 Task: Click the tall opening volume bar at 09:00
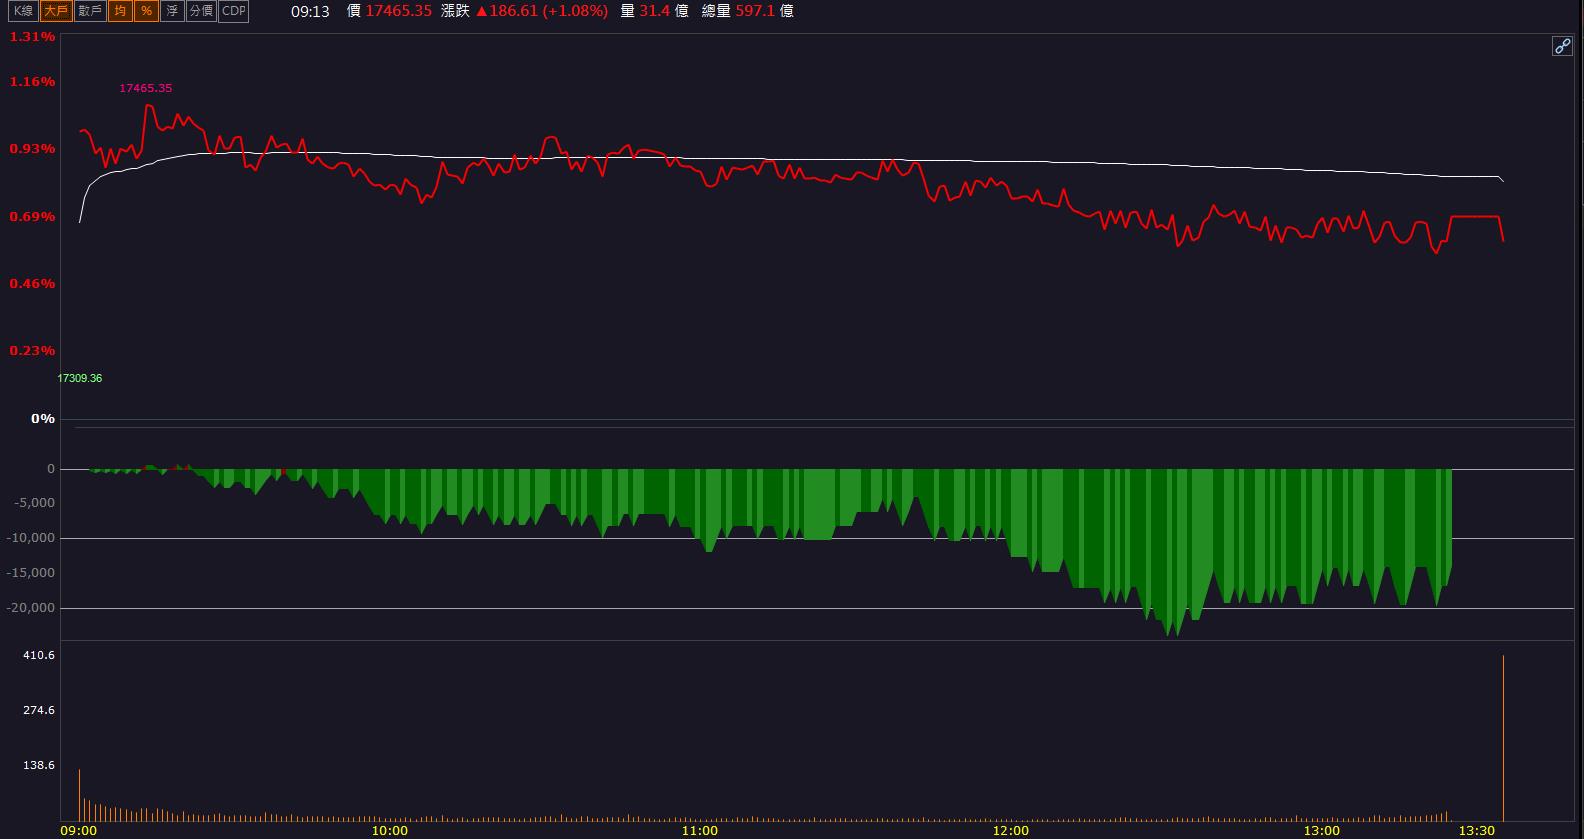(x=79, y=796)
